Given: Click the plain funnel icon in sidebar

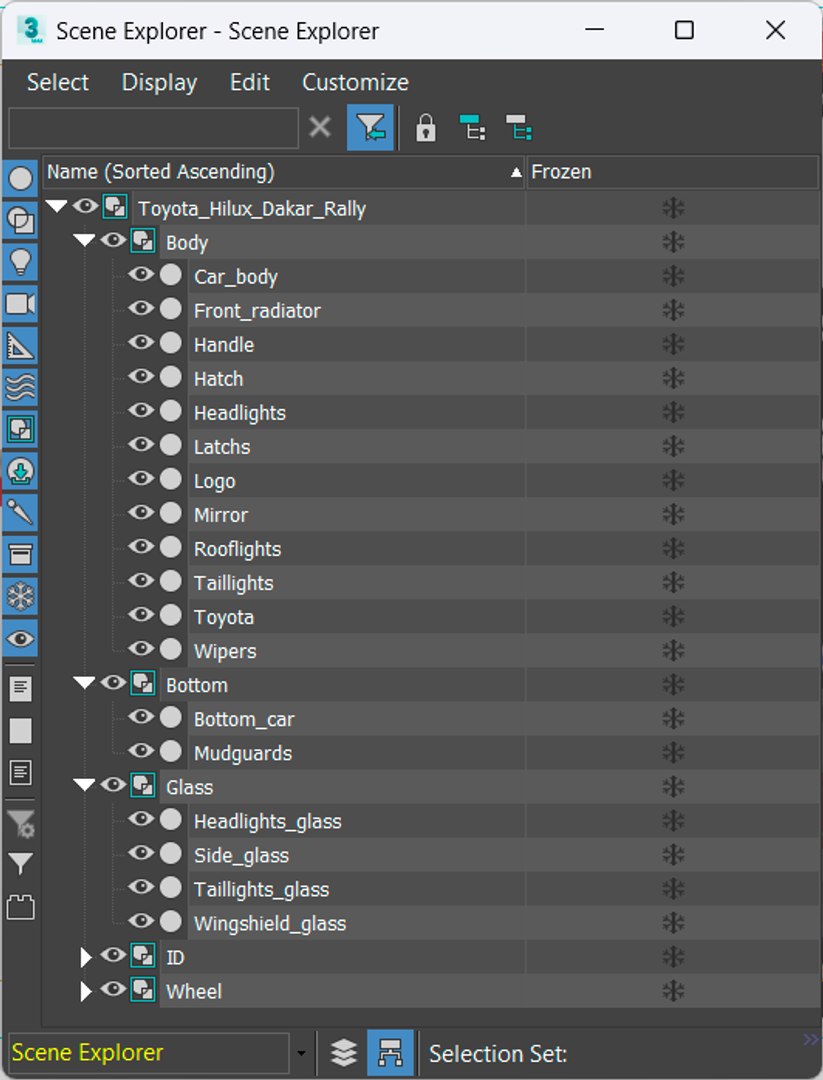Looking at the screenshot, I should [x=21, y=864].
